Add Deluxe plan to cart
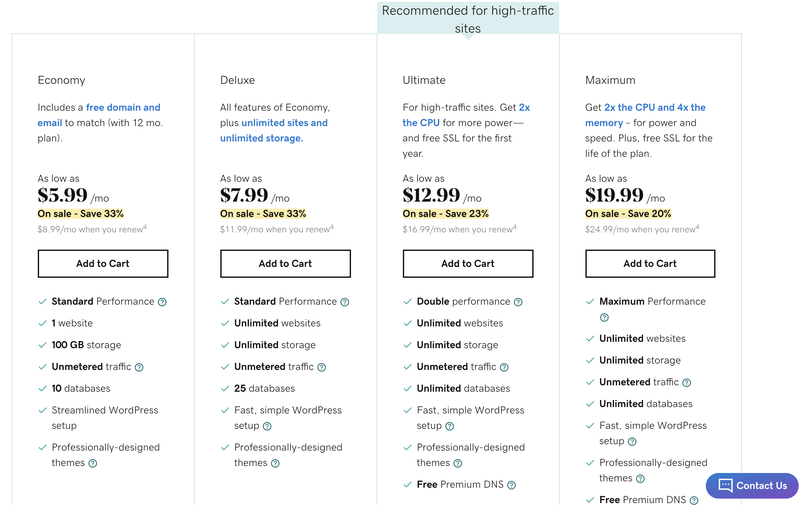800x505 pixels. [286, 264]
